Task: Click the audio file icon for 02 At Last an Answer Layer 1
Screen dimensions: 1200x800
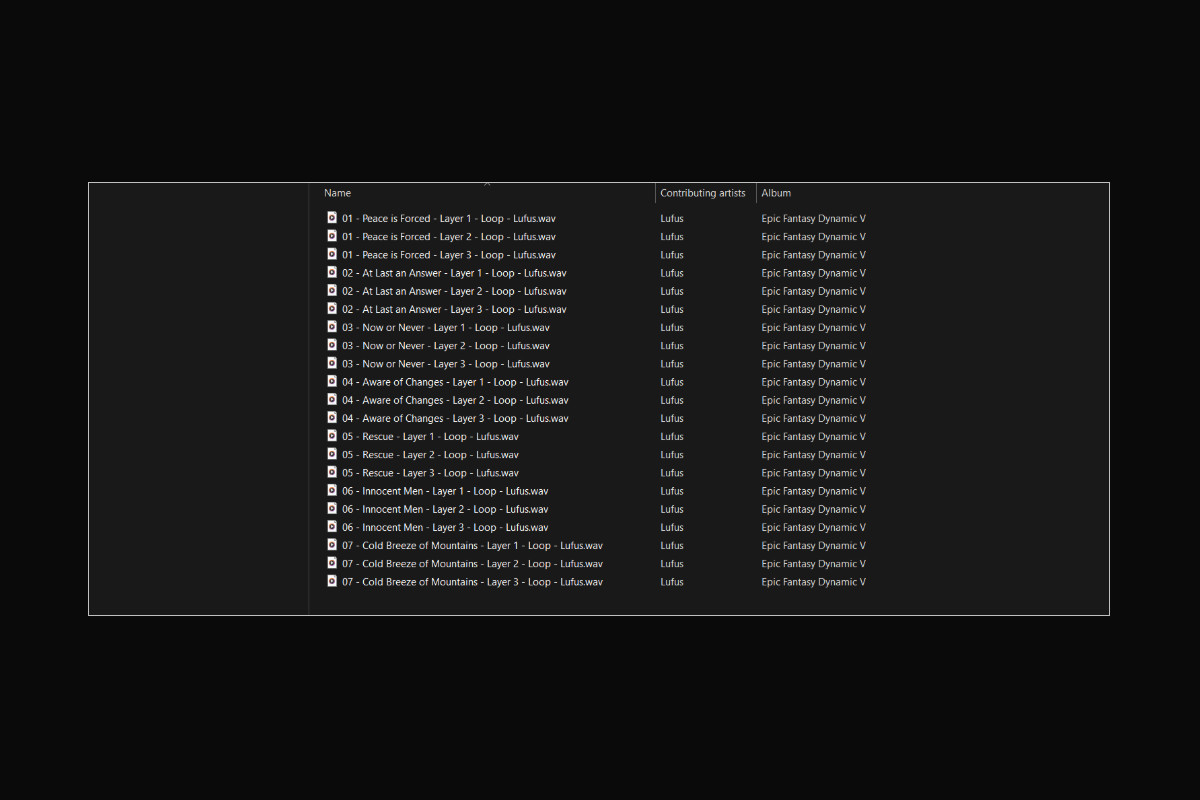Action: pos(332,272)
